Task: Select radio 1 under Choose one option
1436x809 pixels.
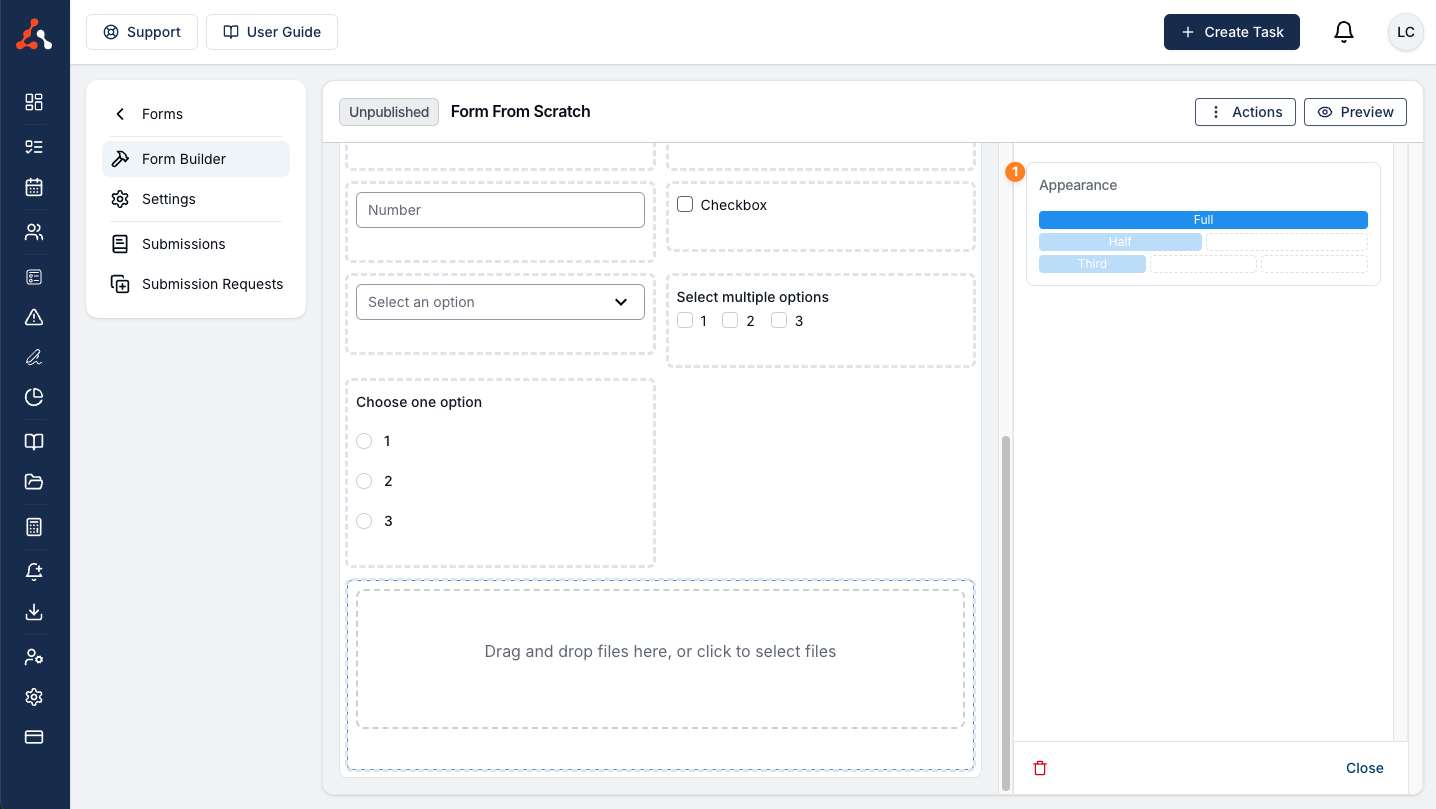Action: (364, 441)
